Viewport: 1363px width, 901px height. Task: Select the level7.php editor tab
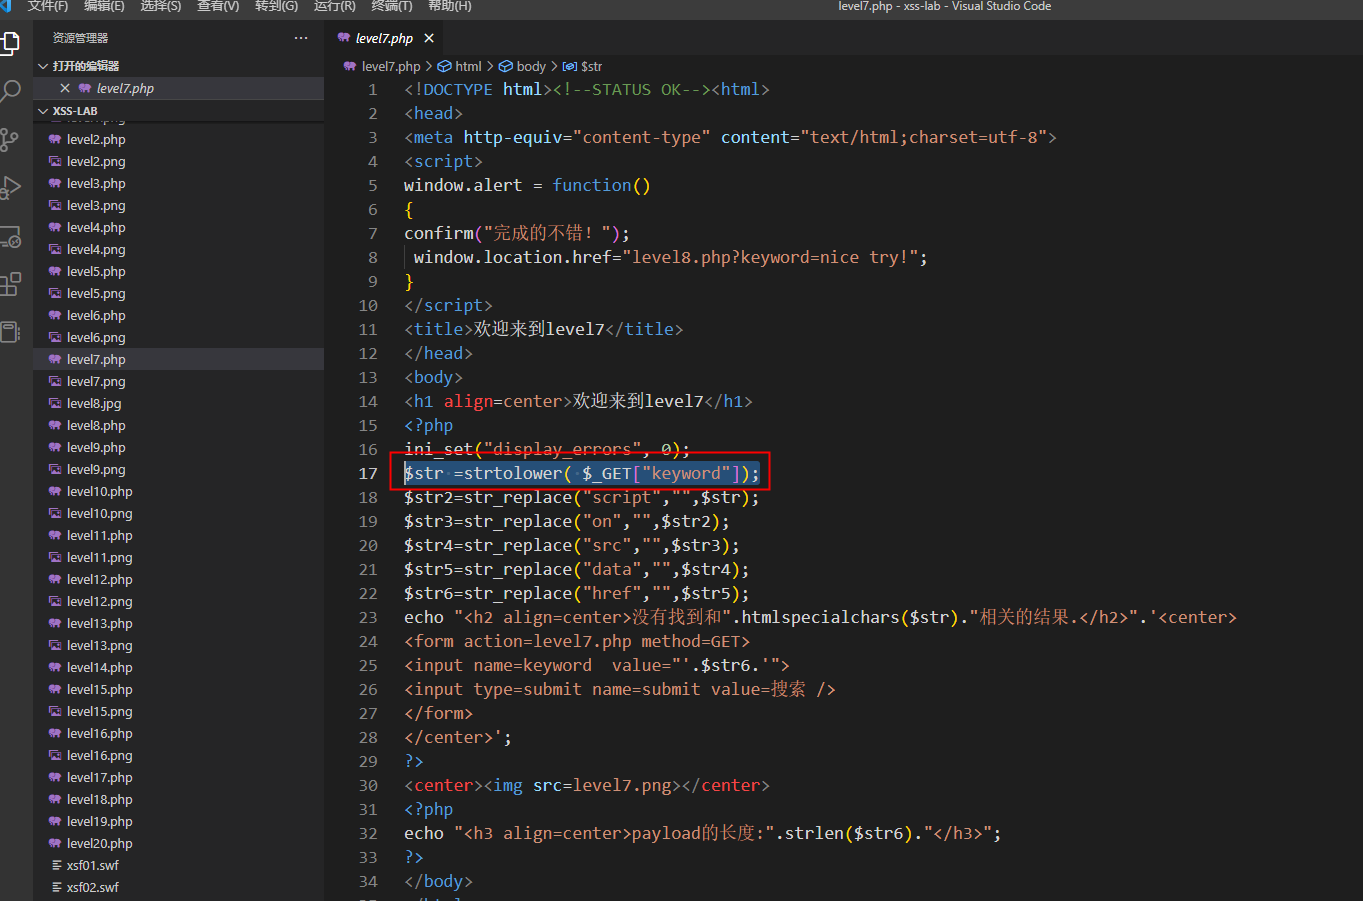pos(386,38)
